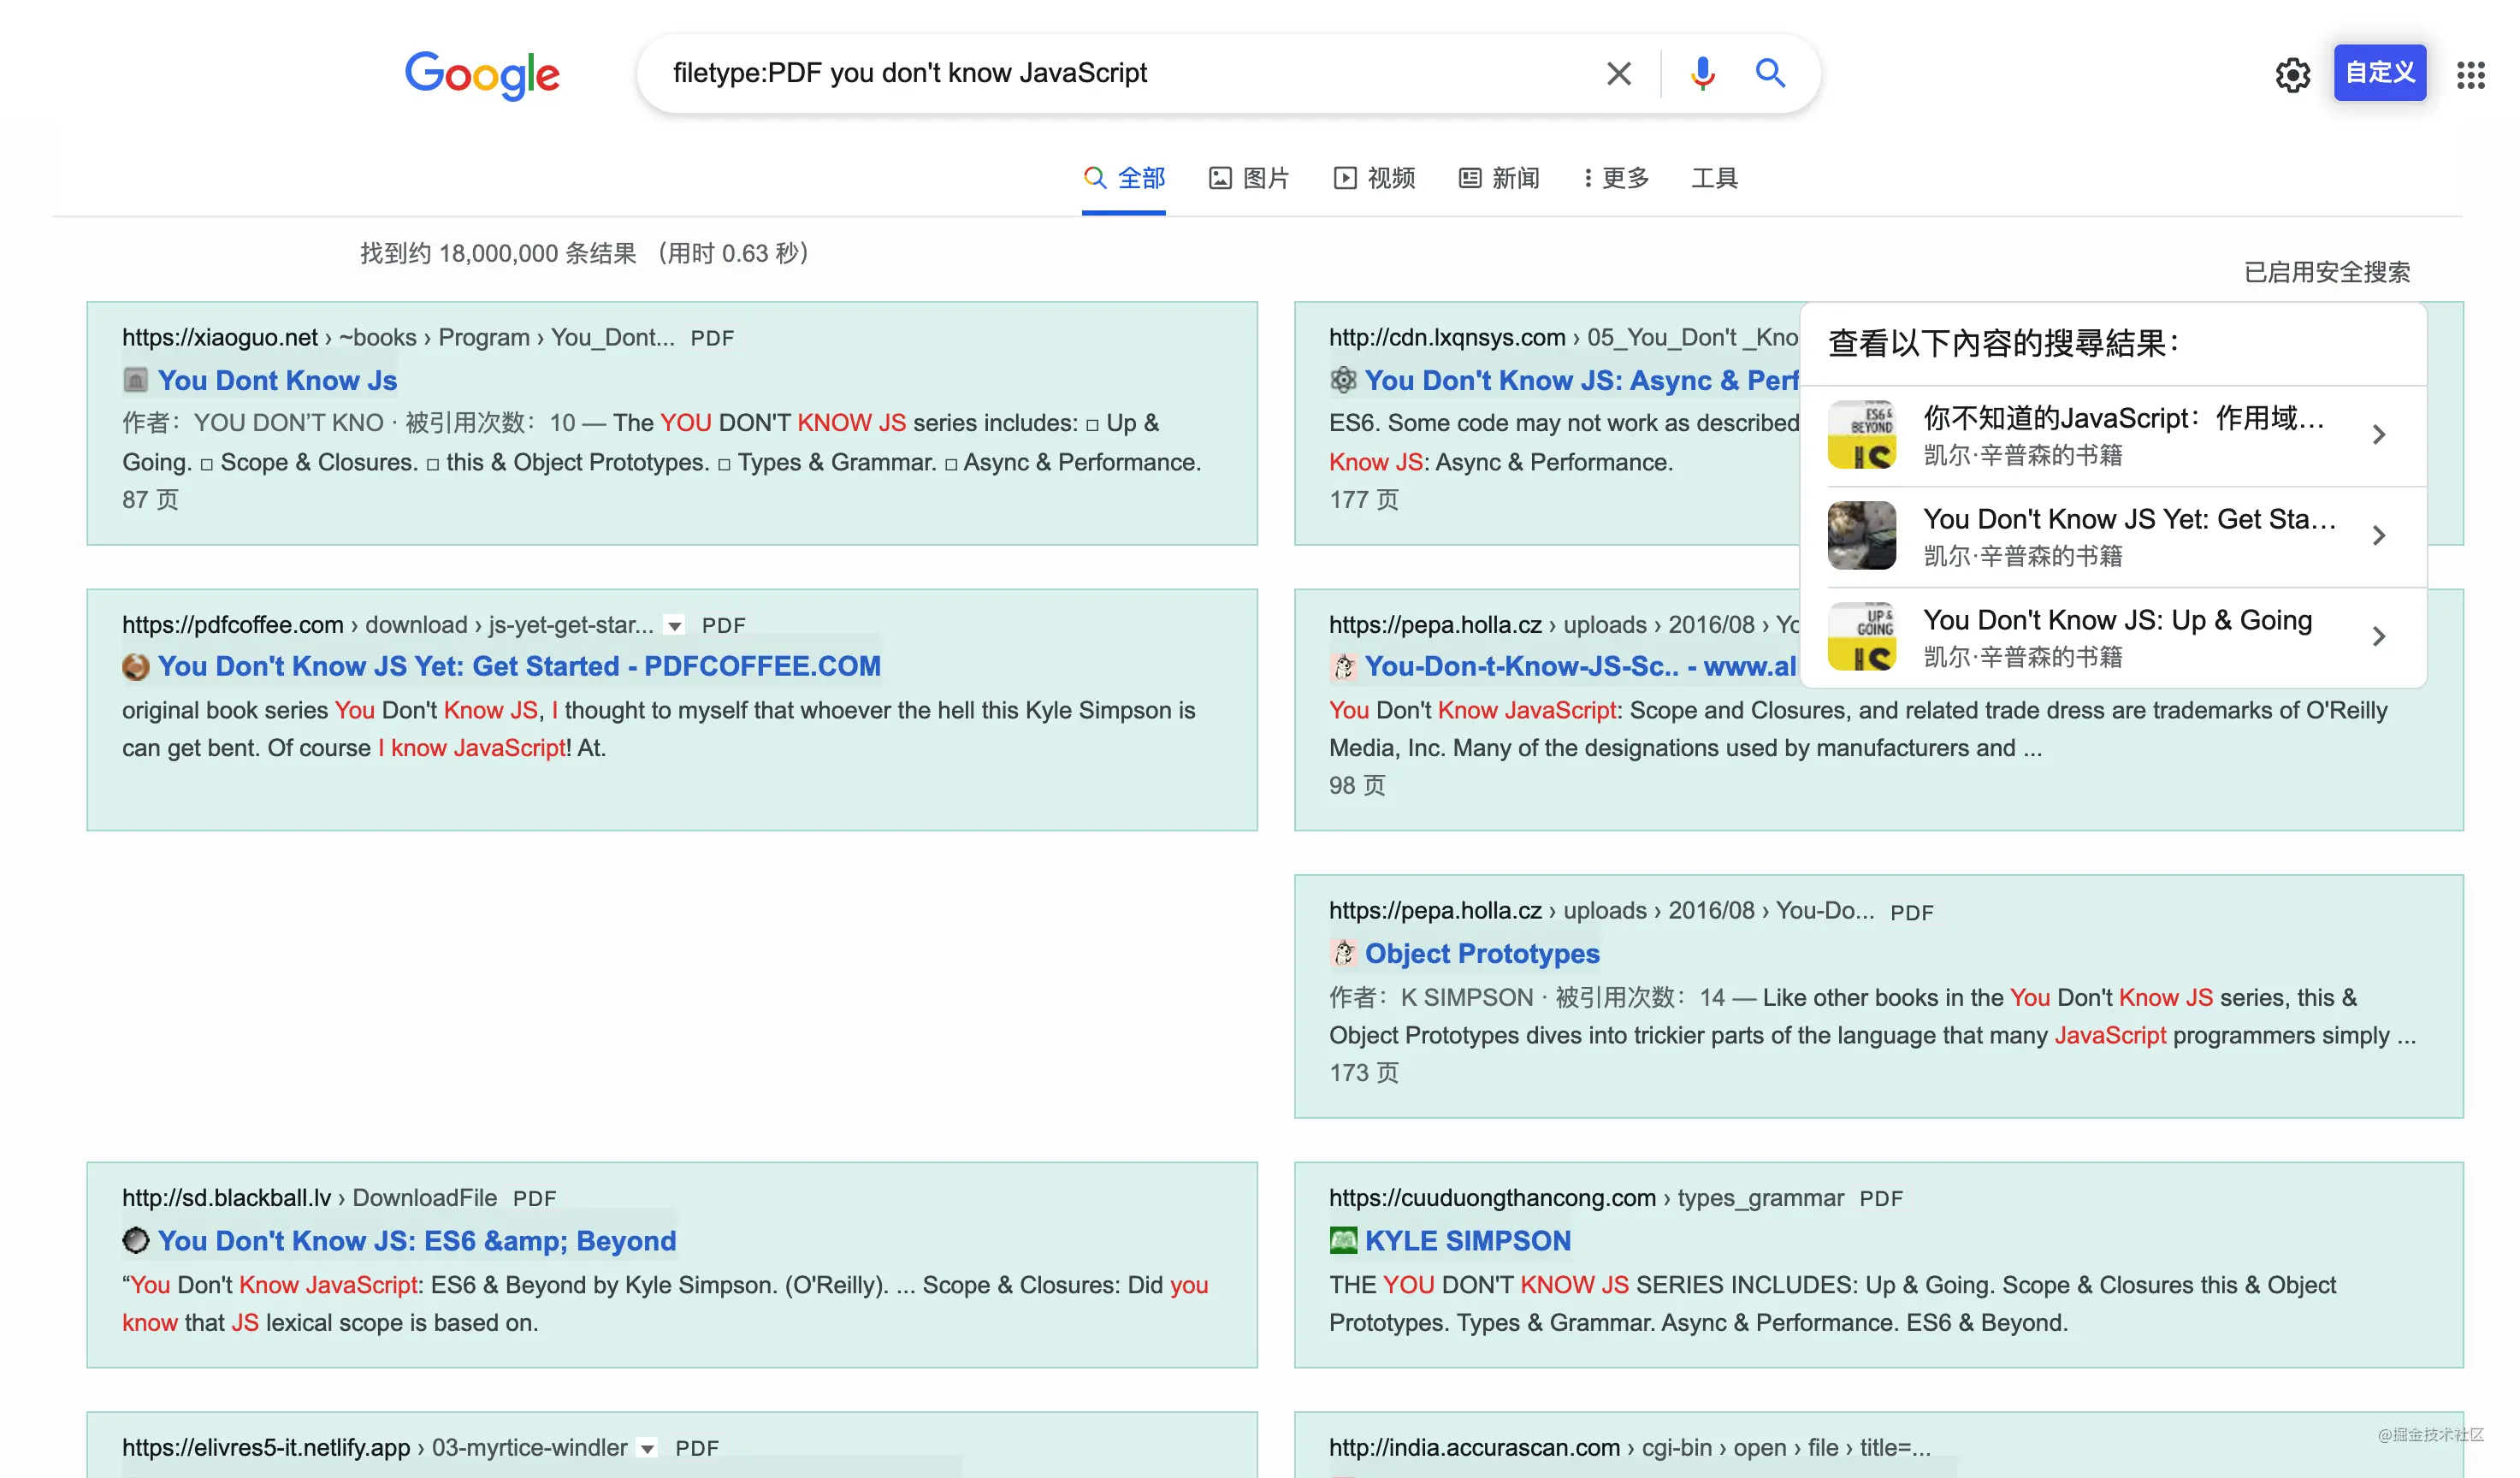Click the http://sd.blackball.lv breadcrumb URL
The image size is (2520, 1478).
tap(226, 1198)
